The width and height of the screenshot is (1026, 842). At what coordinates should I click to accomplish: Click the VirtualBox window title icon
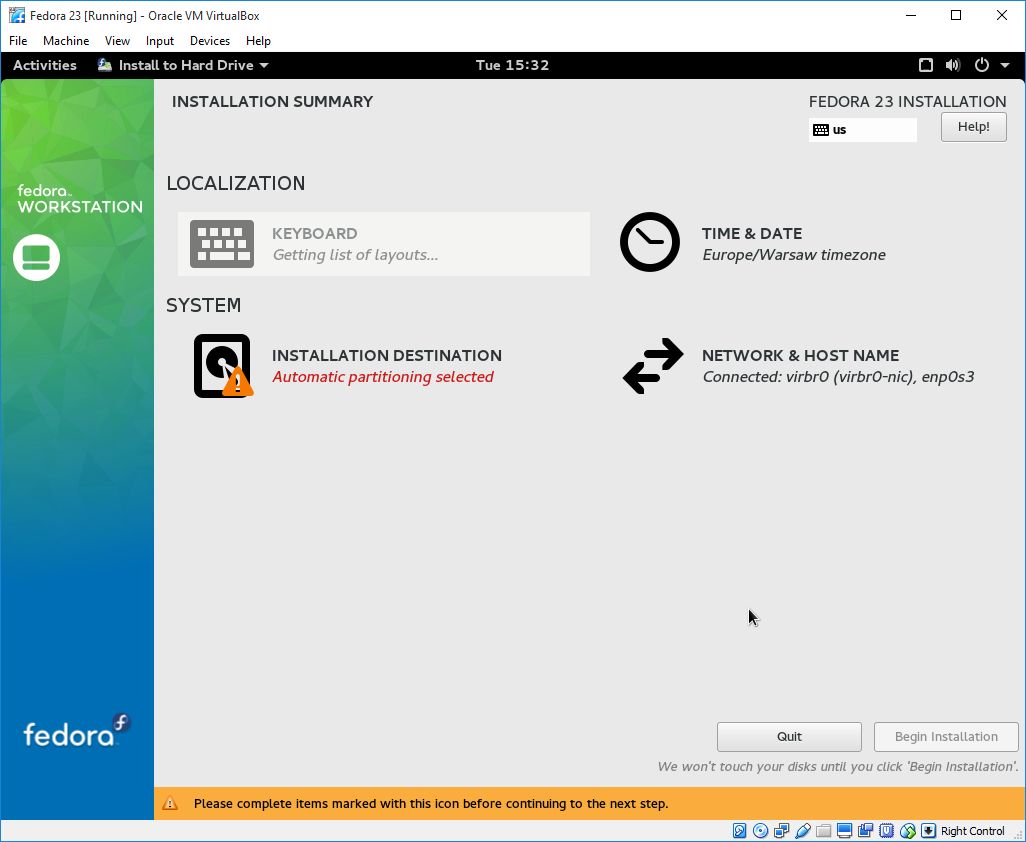pyautogui.click(x=16, y=15)
